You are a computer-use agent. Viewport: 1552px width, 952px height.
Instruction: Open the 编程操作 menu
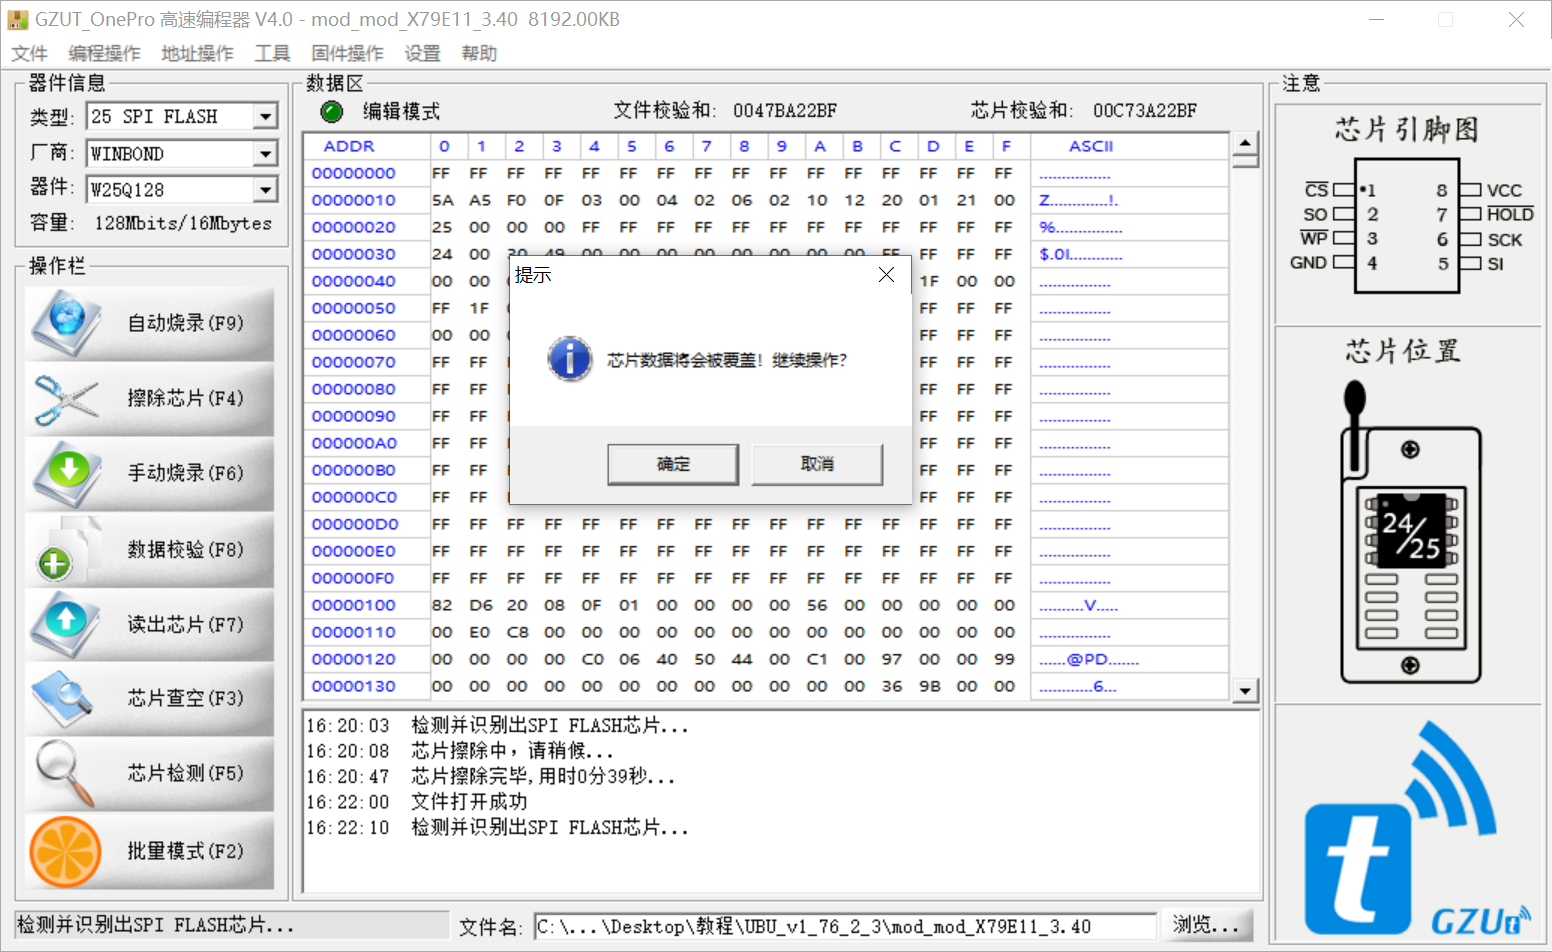(104, 53)
